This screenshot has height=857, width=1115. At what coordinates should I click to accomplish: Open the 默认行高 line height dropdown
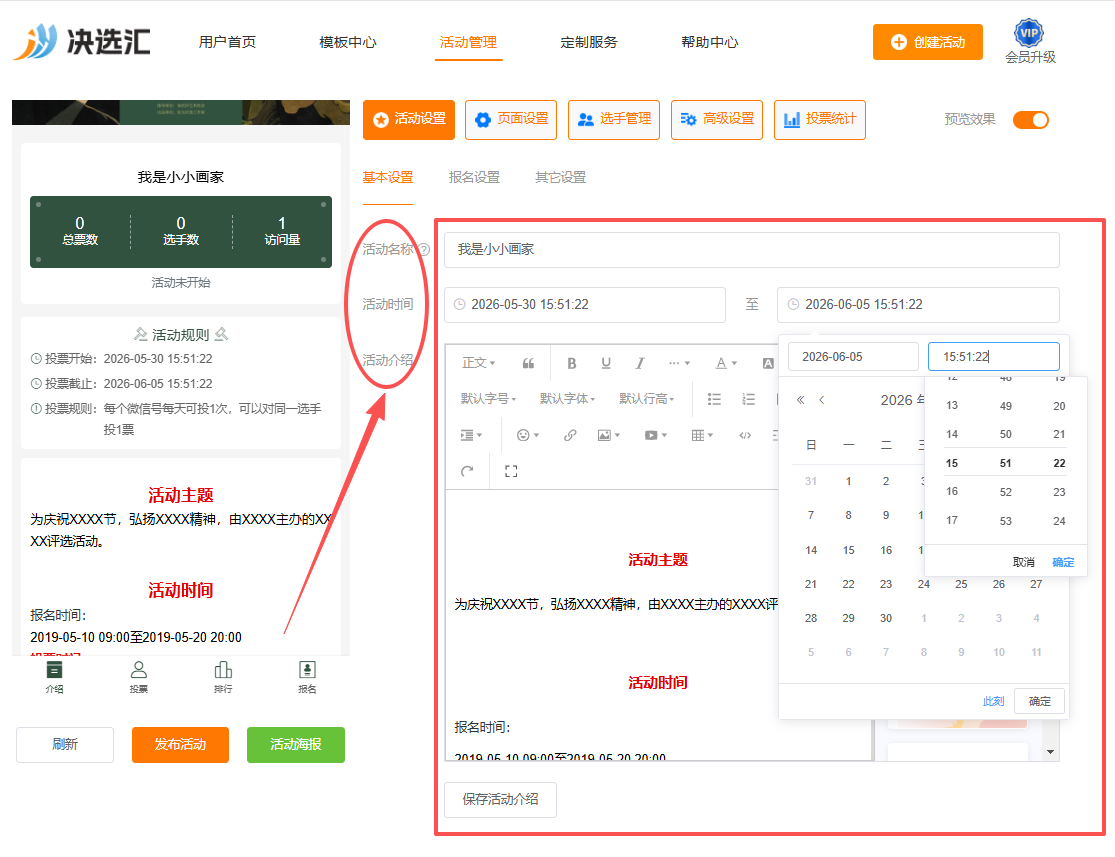tap(646, 399)
